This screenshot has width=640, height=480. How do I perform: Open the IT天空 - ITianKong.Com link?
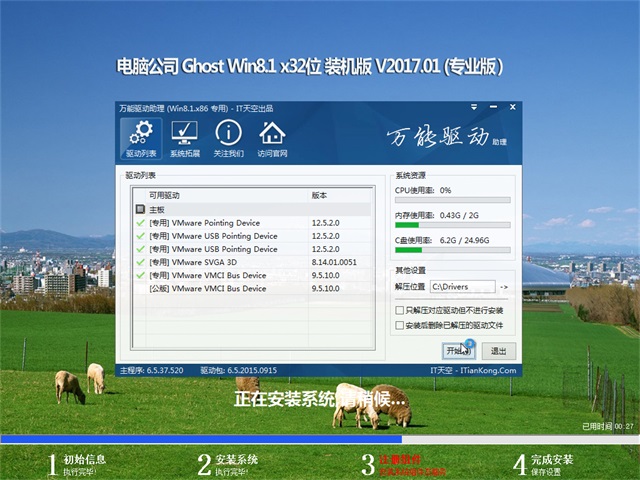point(473,370)
